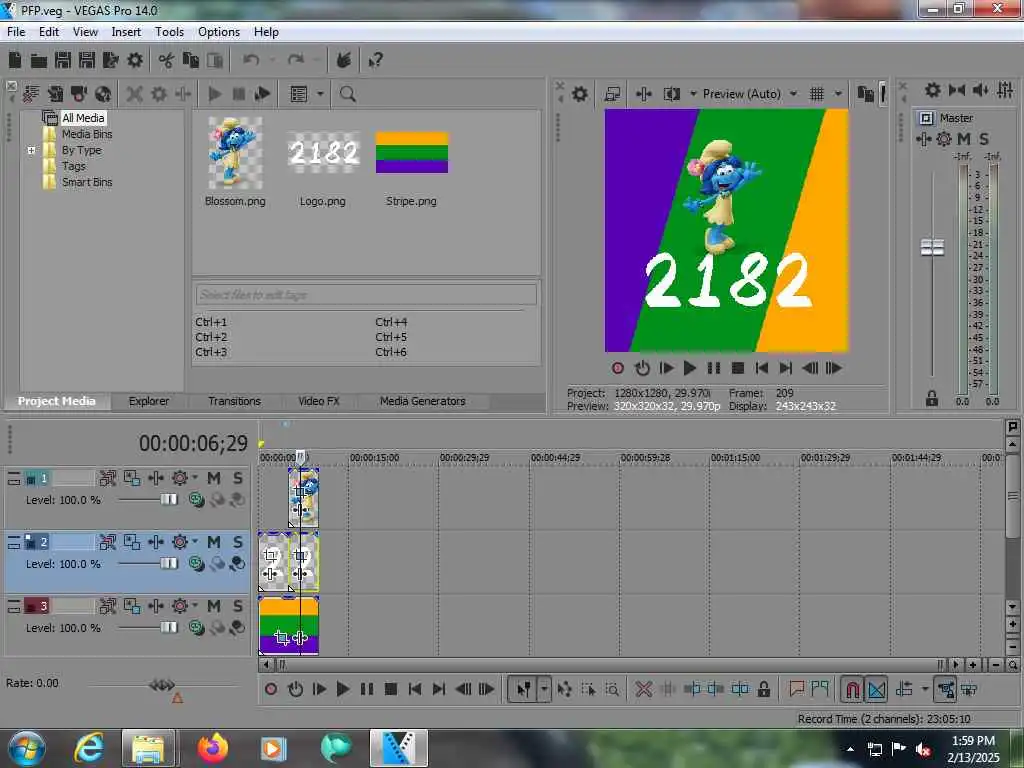Delete selection with red X icon

click(643, 689)
